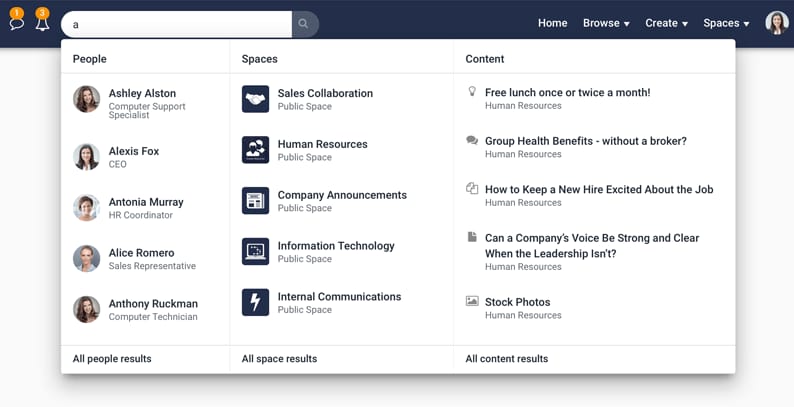Click the 'Computer Technician' text

(x=153, y=317)
